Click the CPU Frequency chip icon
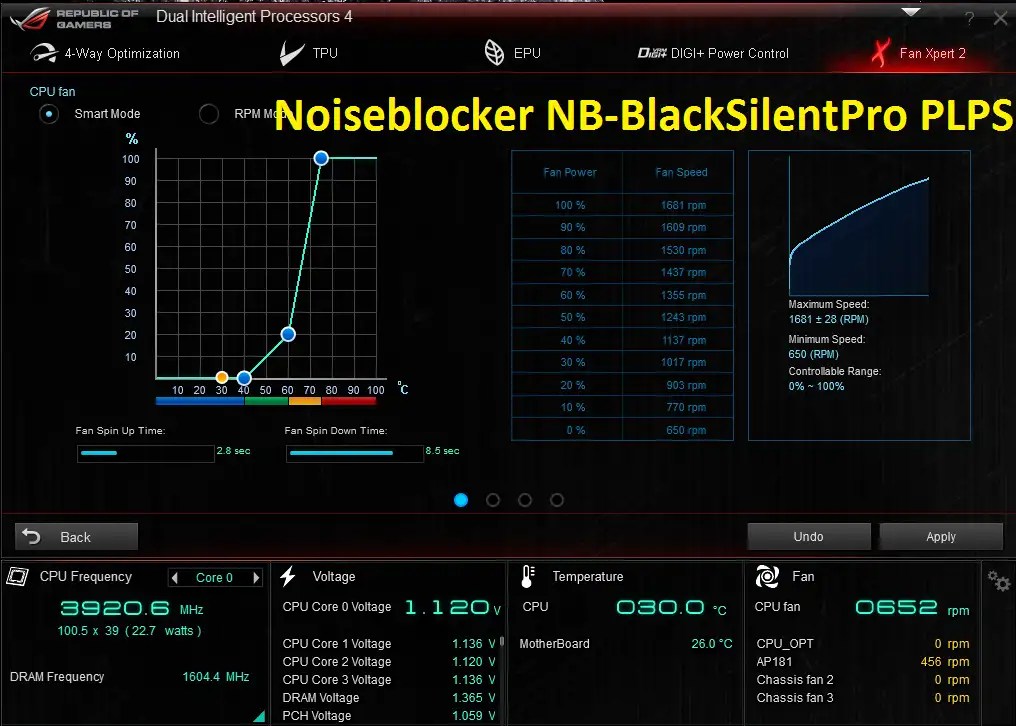Screen dimensions: 1016x726 [x=17, y=576]
